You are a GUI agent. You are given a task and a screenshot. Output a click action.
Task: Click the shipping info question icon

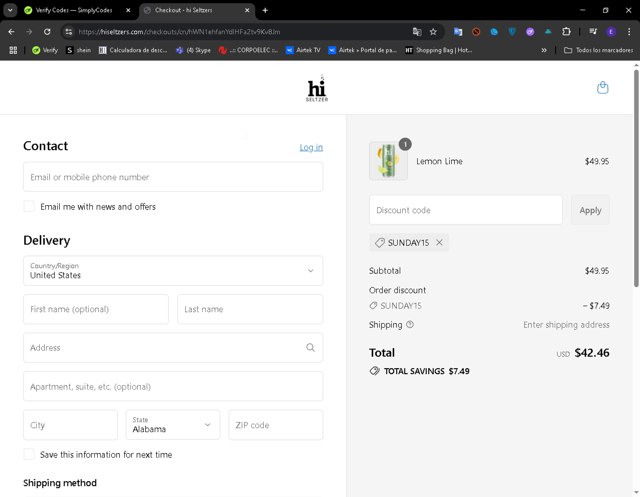410,324
